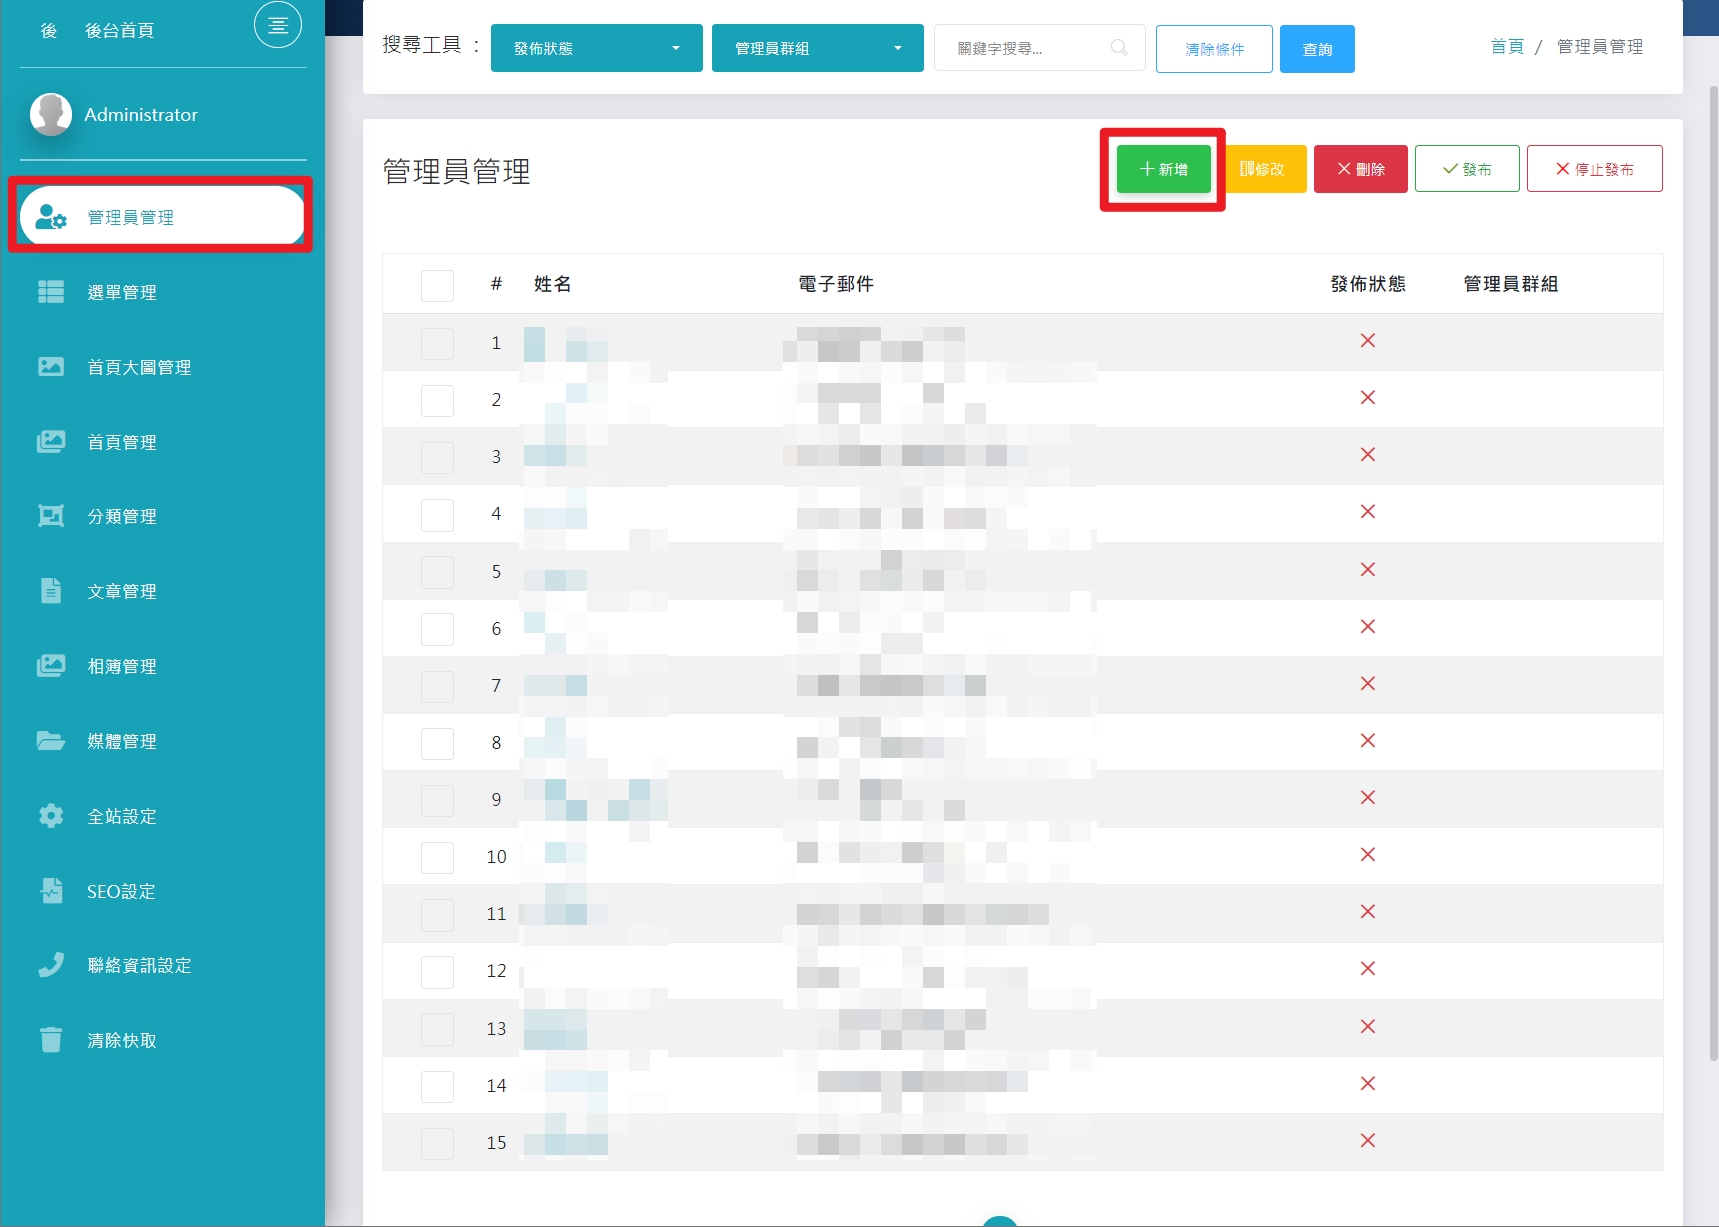Image resolution: width=1719 pixels, height=1227 pixels.
Task: Click the 文章管理 document icon
Action: [51, 591]
